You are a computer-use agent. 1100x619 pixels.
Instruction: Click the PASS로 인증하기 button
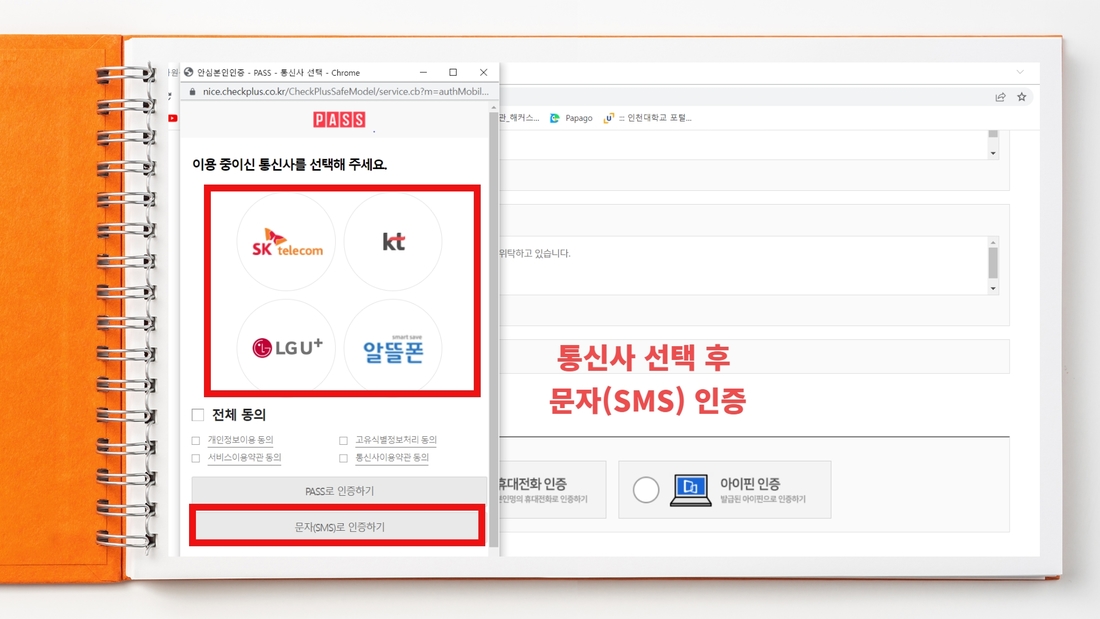[x=339, y=491]
